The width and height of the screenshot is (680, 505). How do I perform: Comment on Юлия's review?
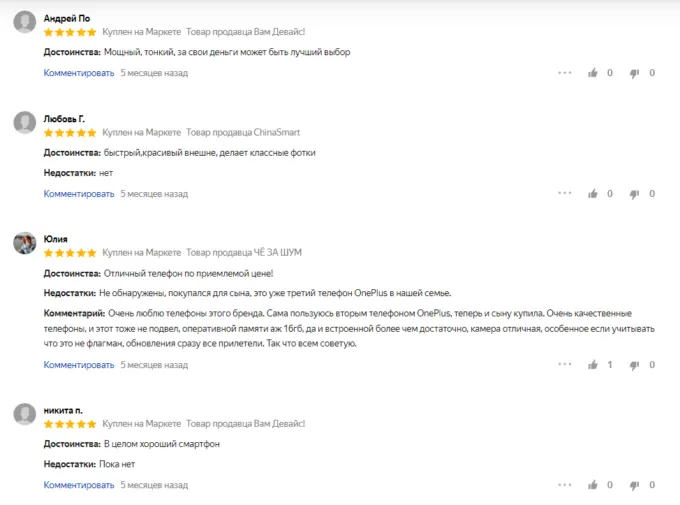(79, 365)
